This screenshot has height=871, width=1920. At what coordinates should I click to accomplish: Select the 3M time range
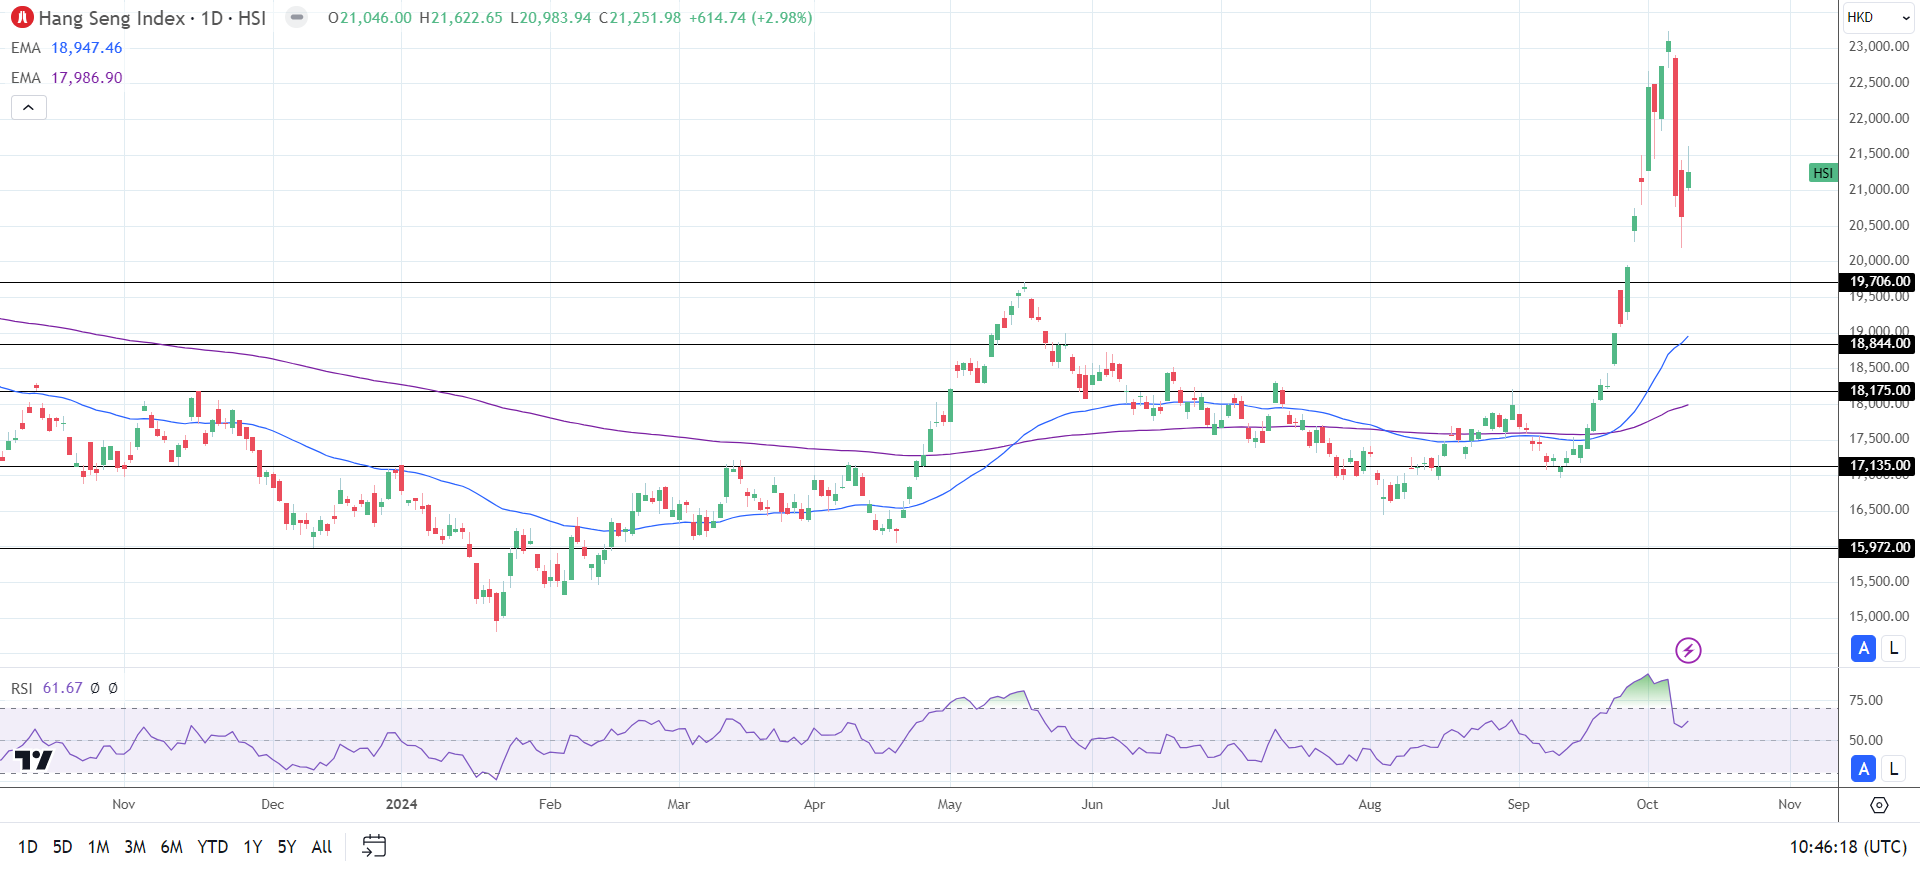pyautogui.click(x=135, y=847)
